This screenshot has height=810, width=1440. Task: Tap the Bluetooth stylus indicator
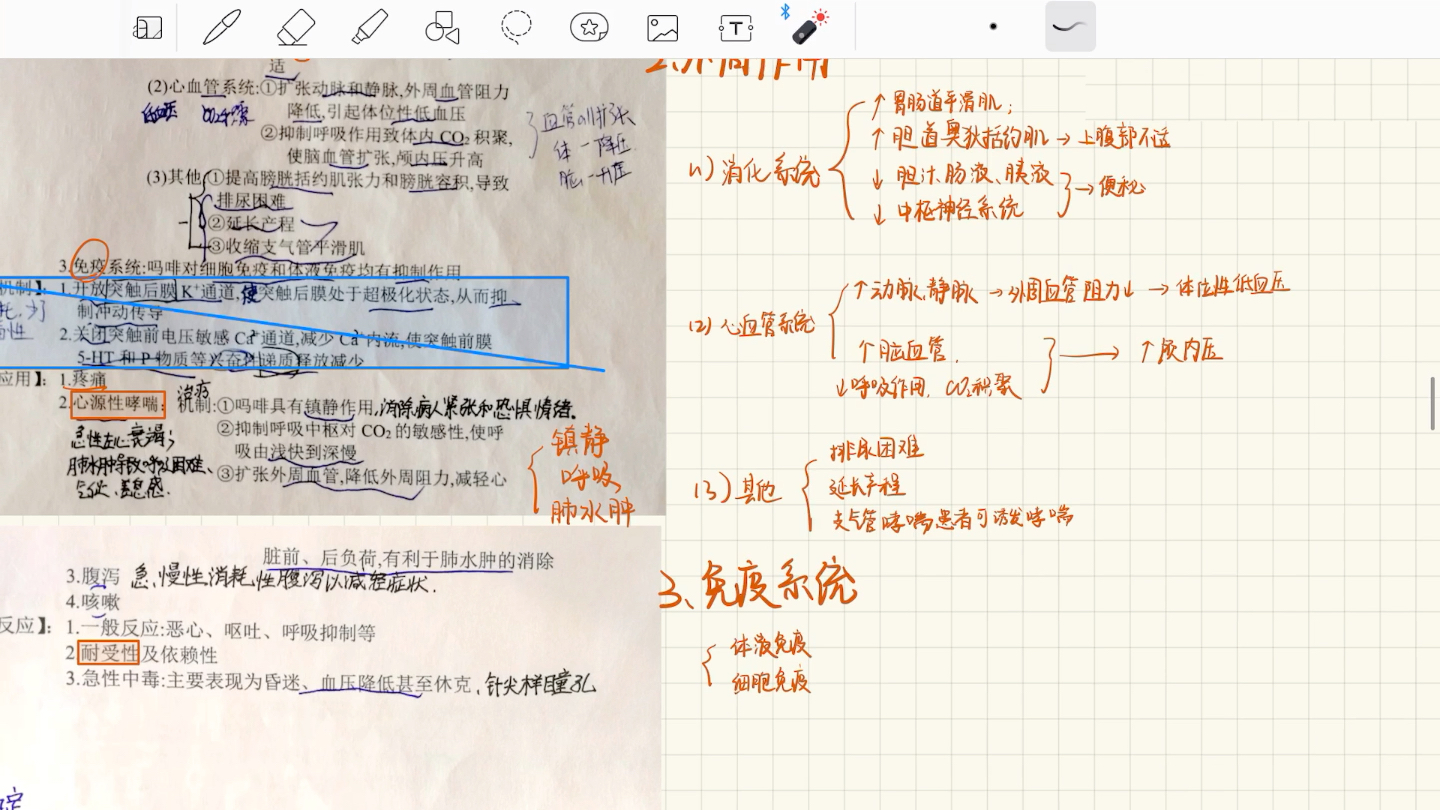point(785,11)
